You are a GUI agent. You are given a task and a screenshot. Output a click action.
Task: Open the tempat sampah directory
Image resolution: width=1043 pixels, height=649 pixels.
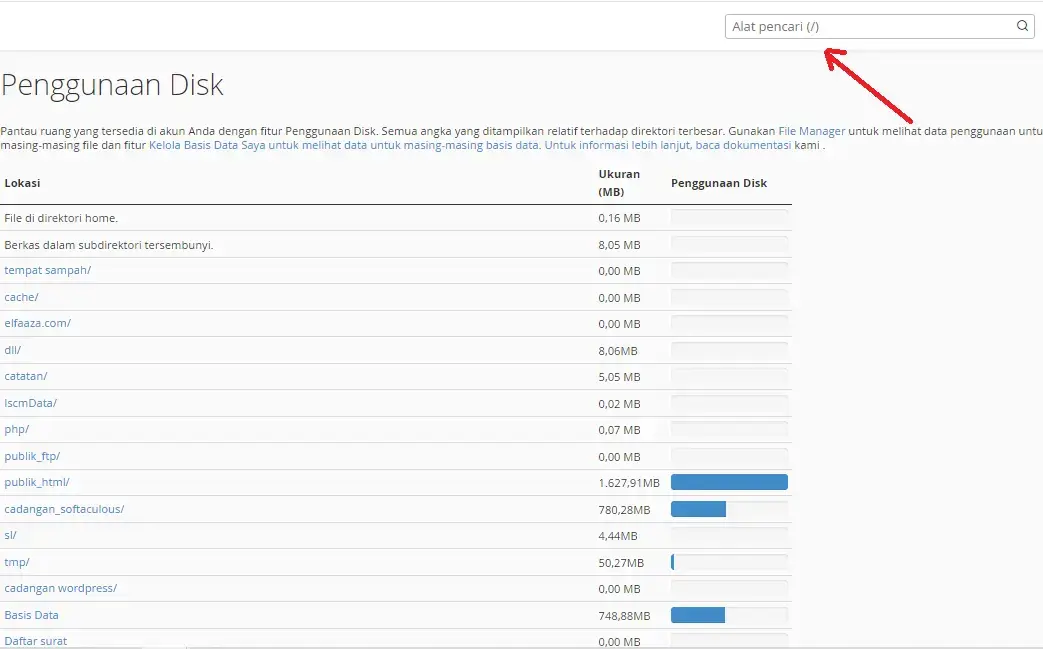pos(47,270)
